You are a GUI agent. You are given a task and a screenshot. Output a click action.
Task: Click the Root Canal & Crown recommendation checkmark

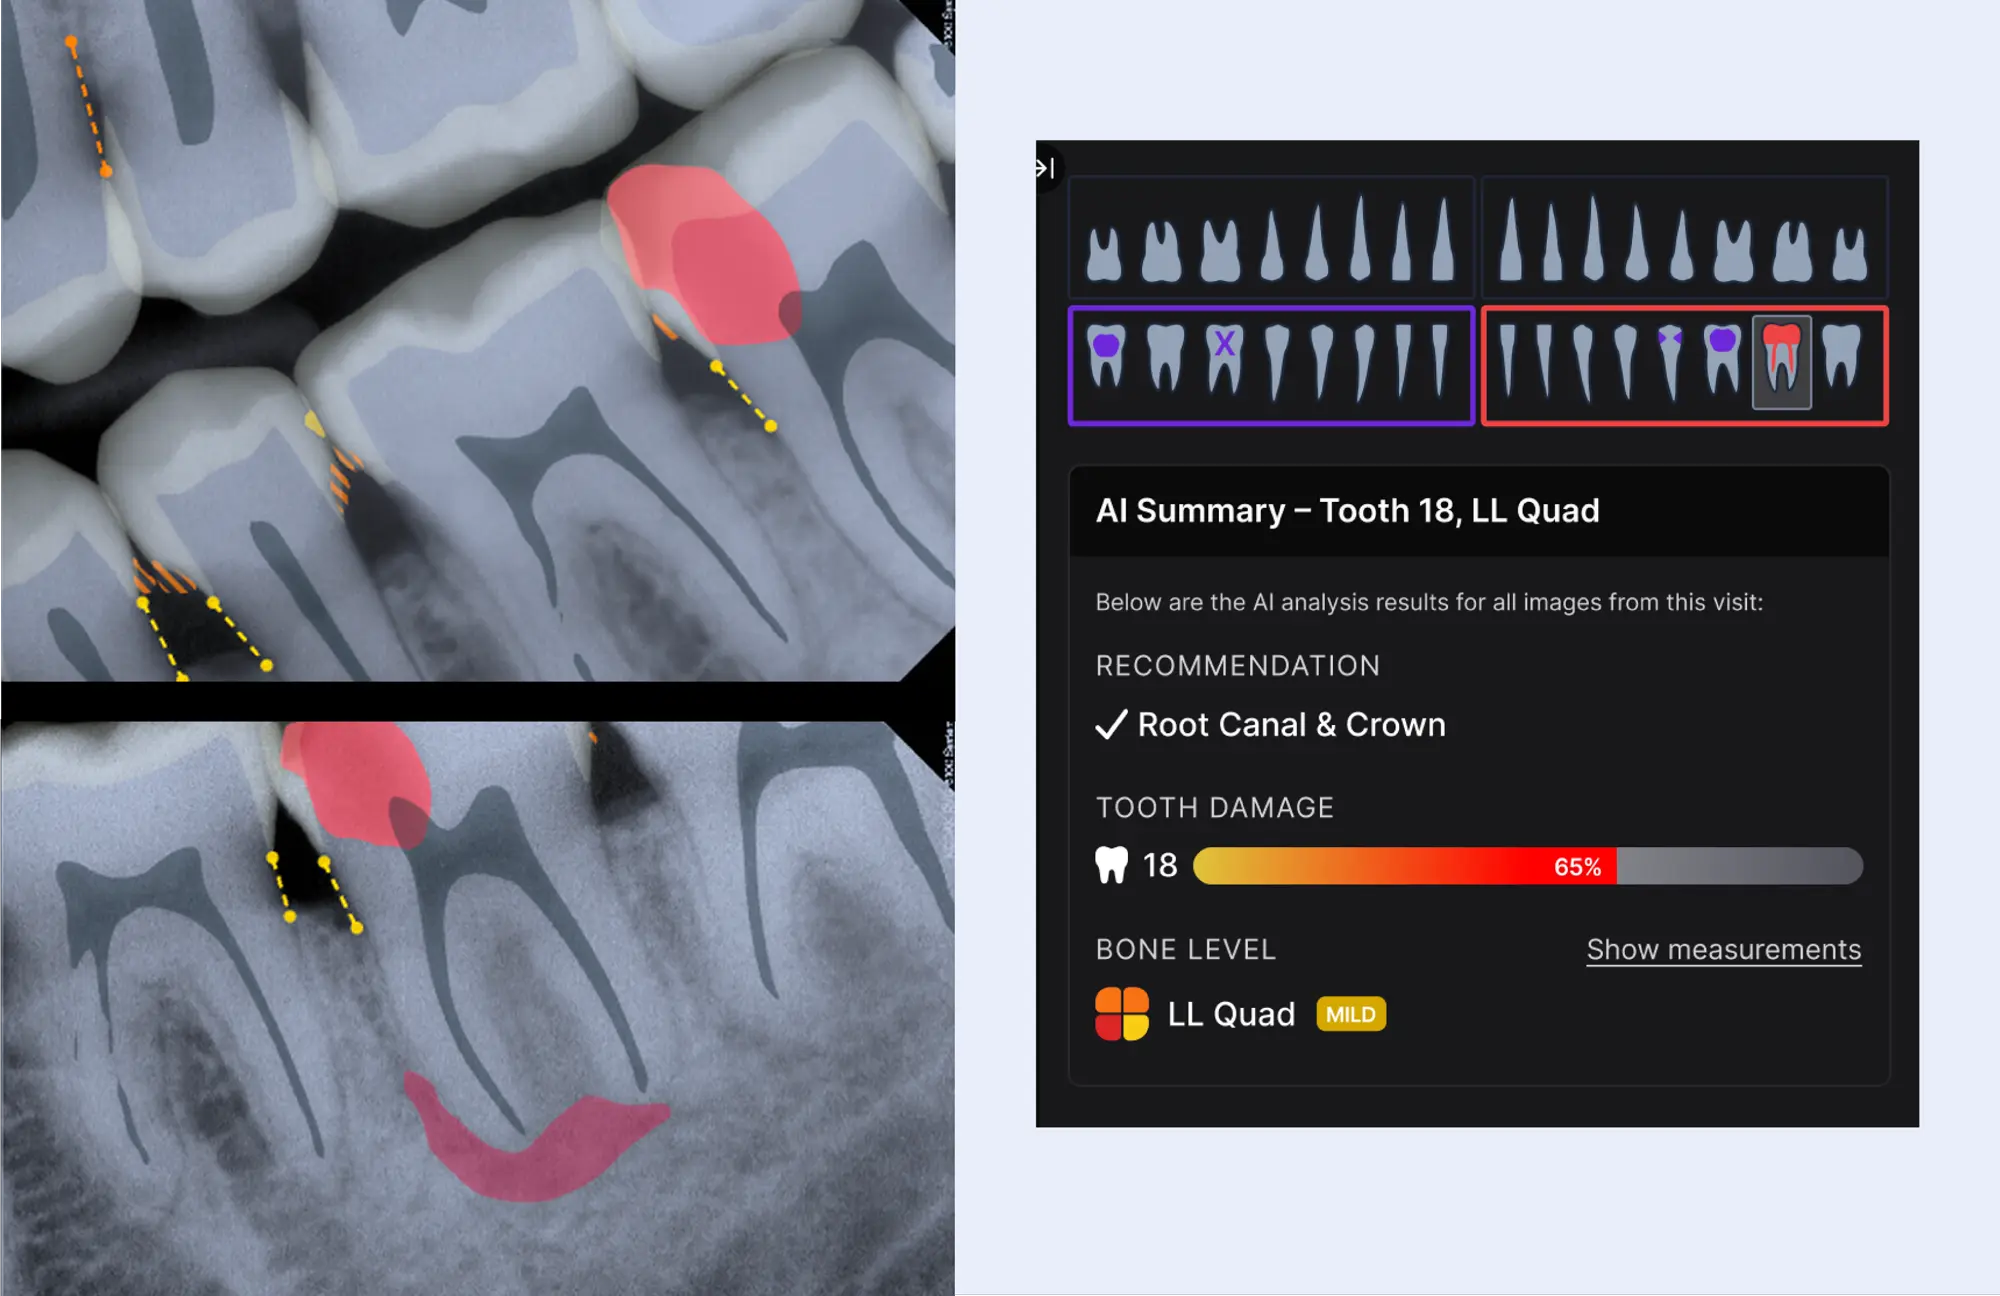pyautogui.click(x=1111, y=724)
